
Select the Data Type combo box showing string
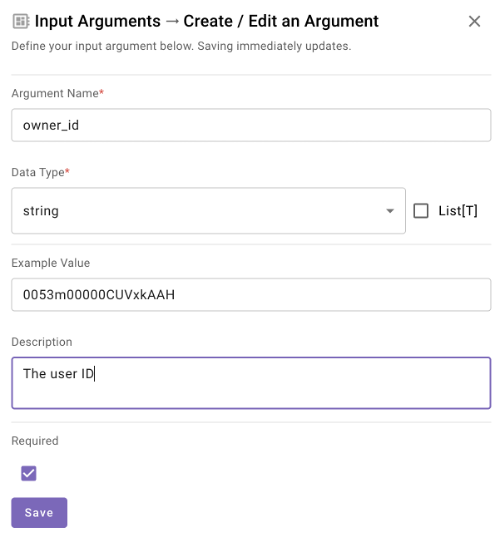tap(208, 211)
